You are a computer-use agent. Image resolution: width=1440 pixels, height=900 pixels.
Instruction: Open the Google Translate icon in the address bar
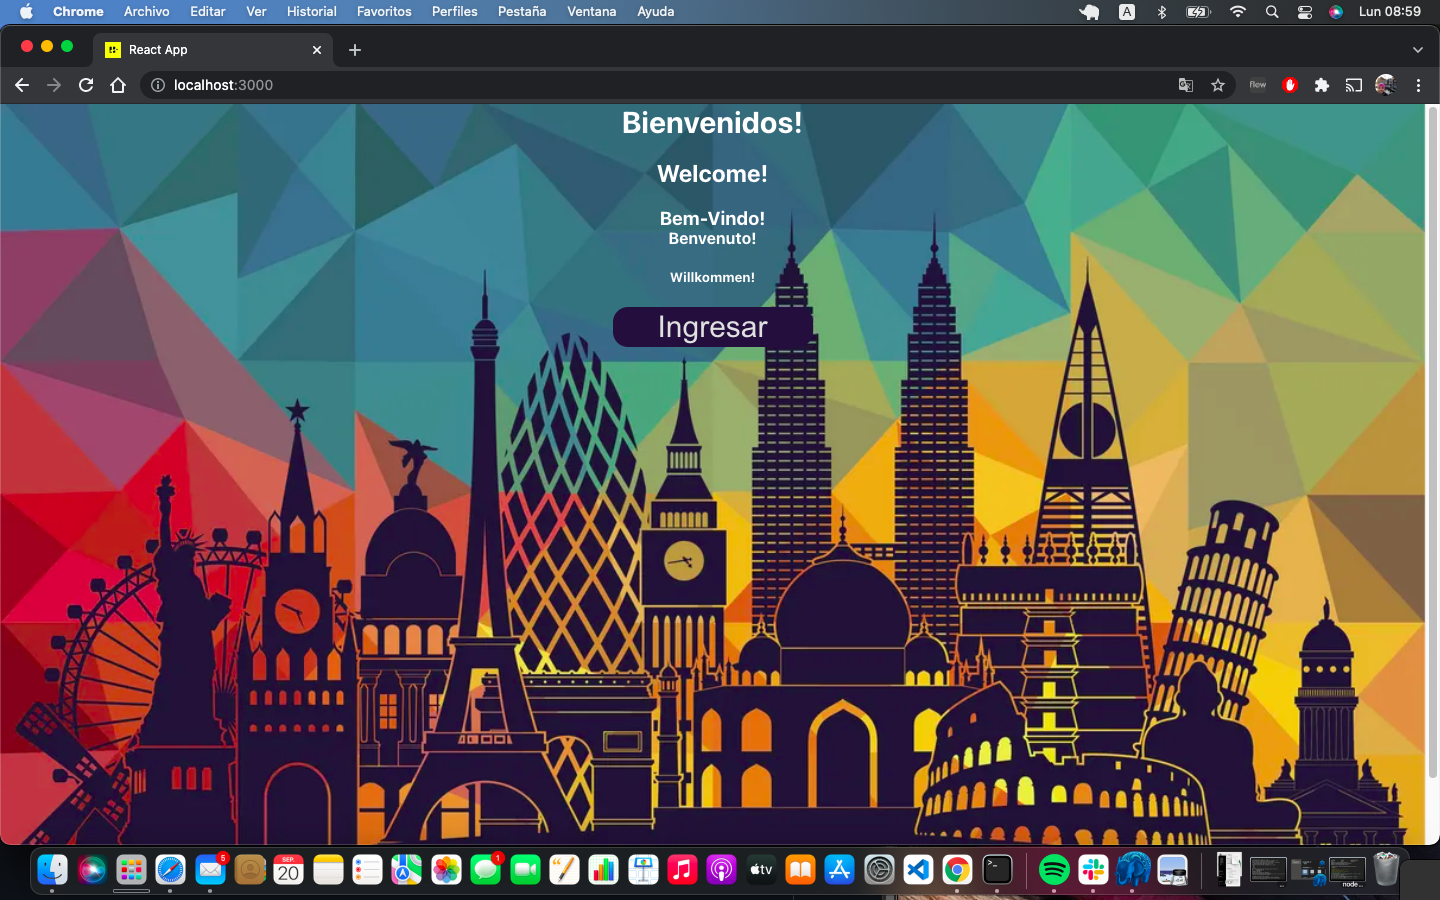tap(1186, 85)
